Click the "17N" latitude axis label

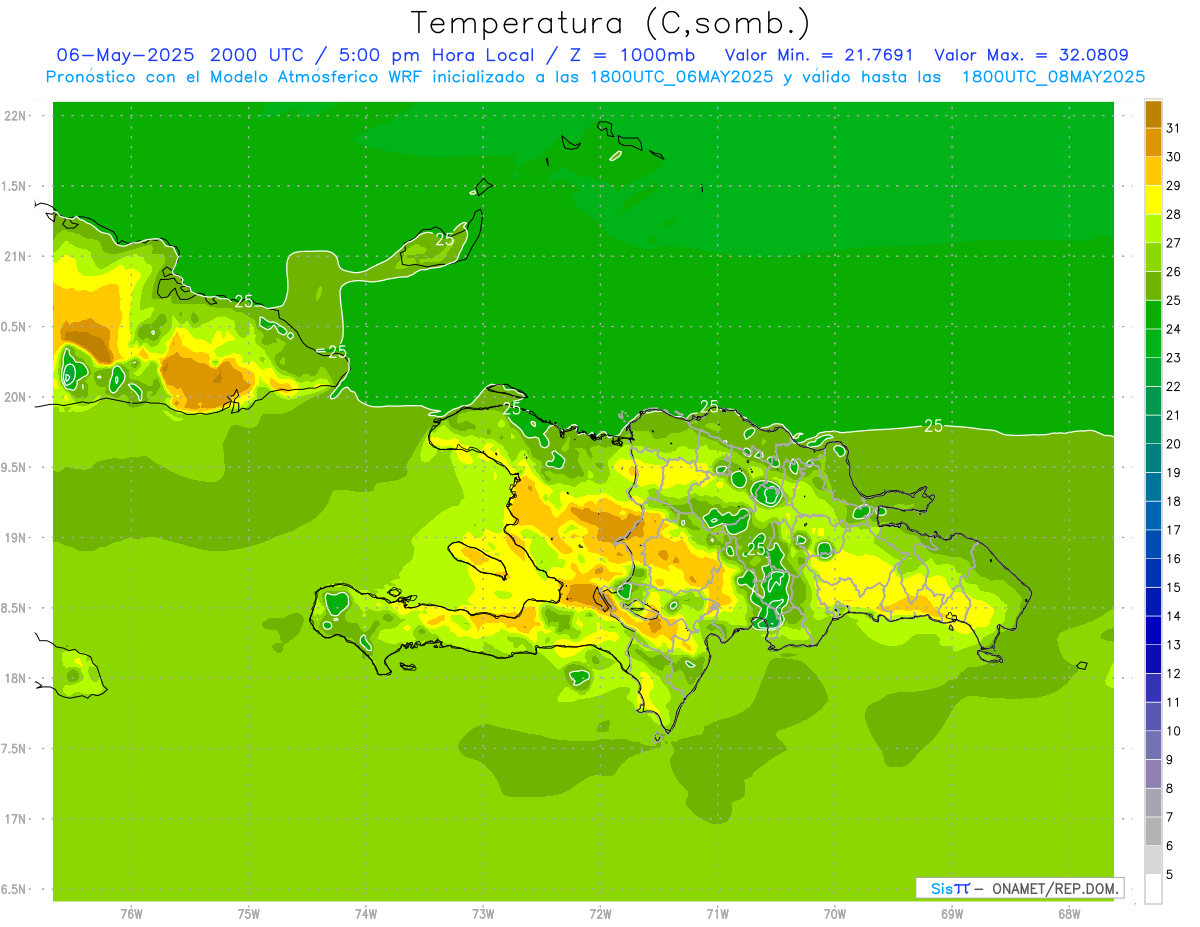(16, 819)
